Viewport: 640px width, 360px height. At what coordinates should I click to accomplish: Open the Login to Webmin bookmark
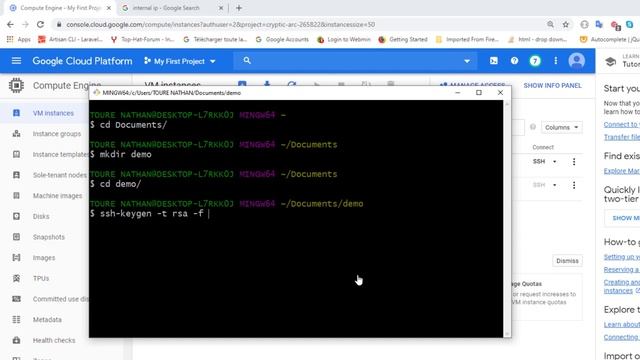pyautogui.click(x=344, y=39)
